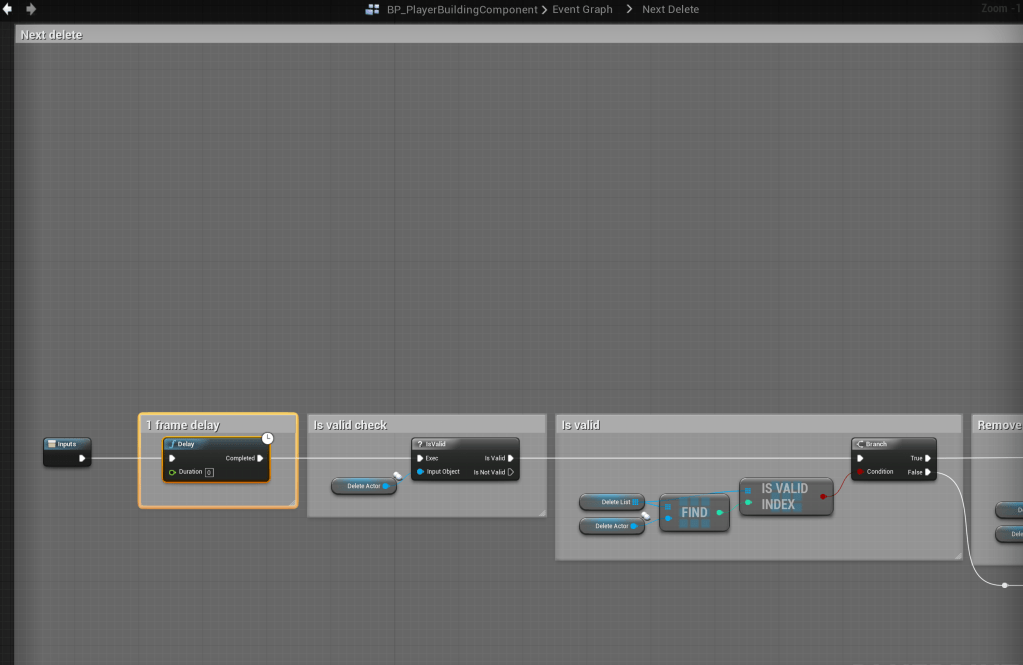Edit the Duration value field
Screen dimensions: 1023x665
click(x=209, y=472)
